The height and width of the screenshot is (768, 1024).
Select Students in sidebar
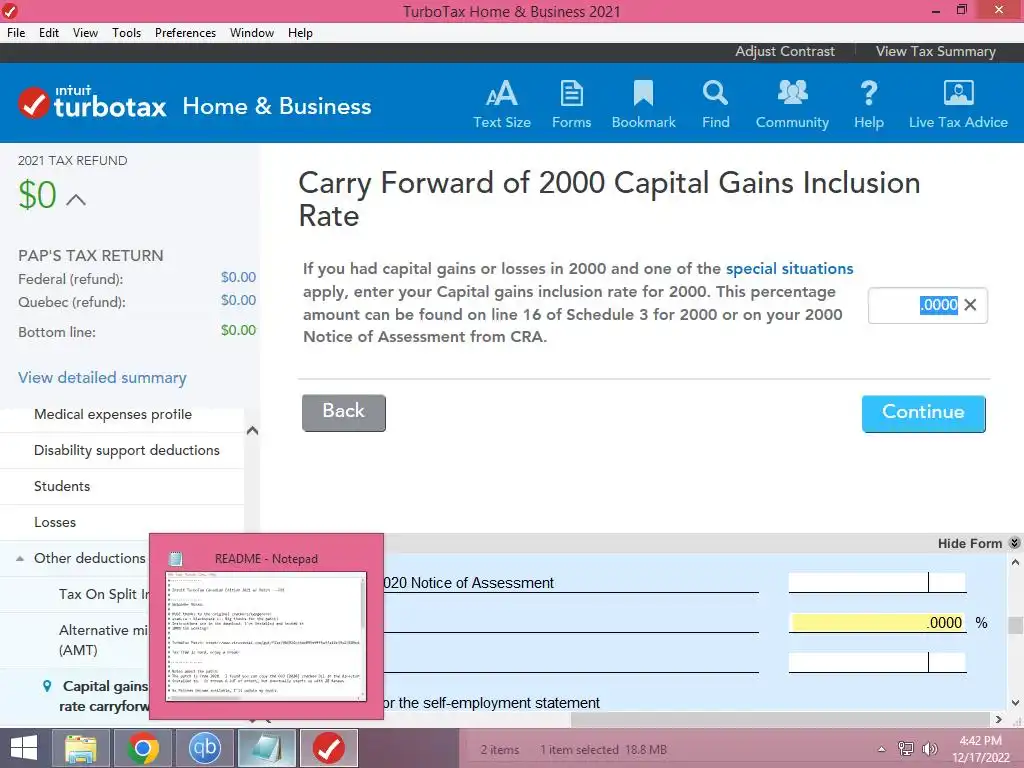coord(122,486)
